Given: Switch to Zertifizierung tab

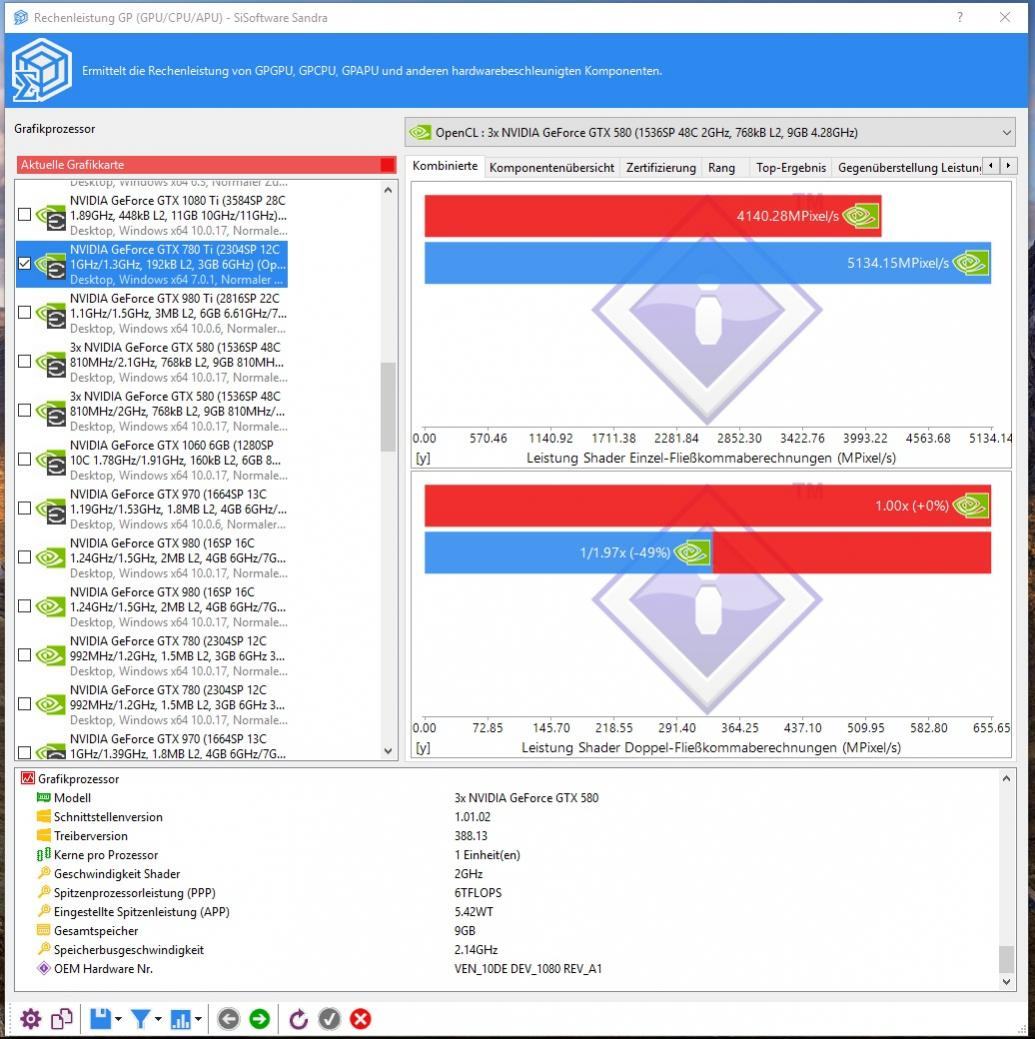Looking at the screenshot, I should pos(661,168).
